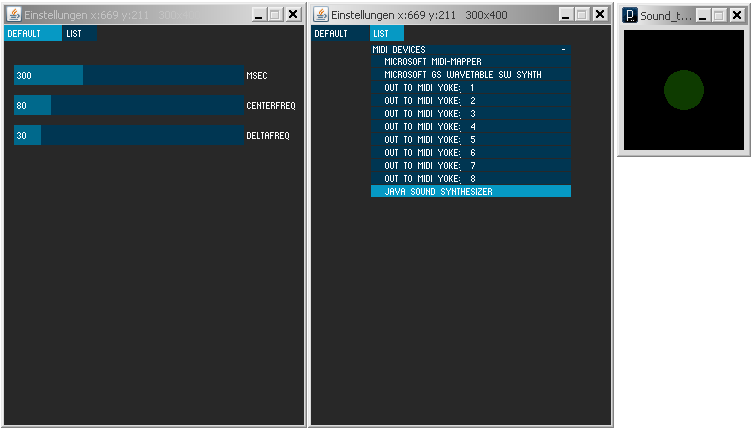Switch to LIST tab in the sliders window
755x431 pixels.
pos(78,34)
